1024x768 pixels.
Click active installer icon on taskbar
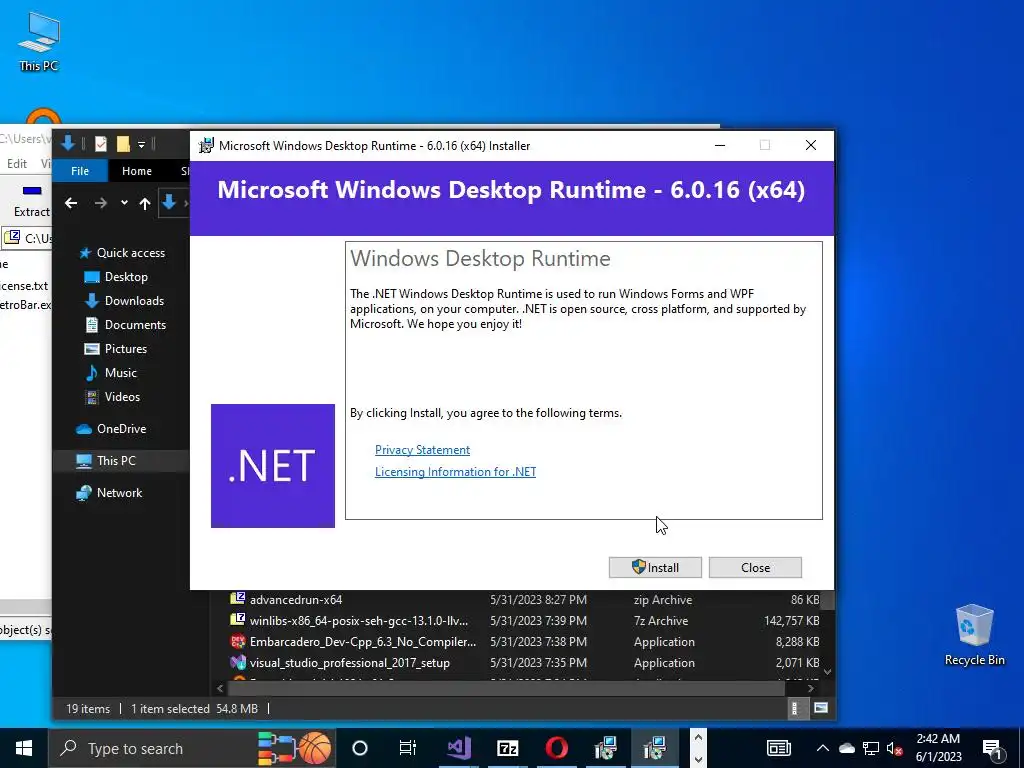coord(654,748)
